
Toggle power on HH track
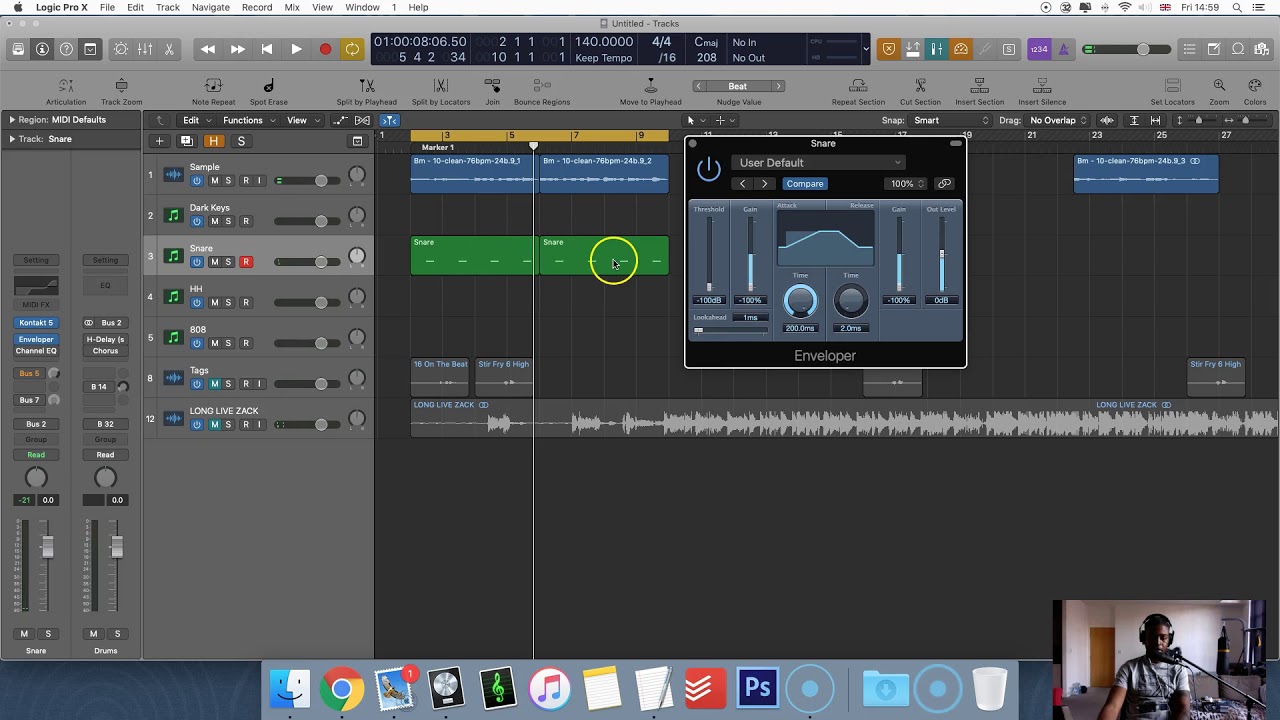click(x=197, y=302)
